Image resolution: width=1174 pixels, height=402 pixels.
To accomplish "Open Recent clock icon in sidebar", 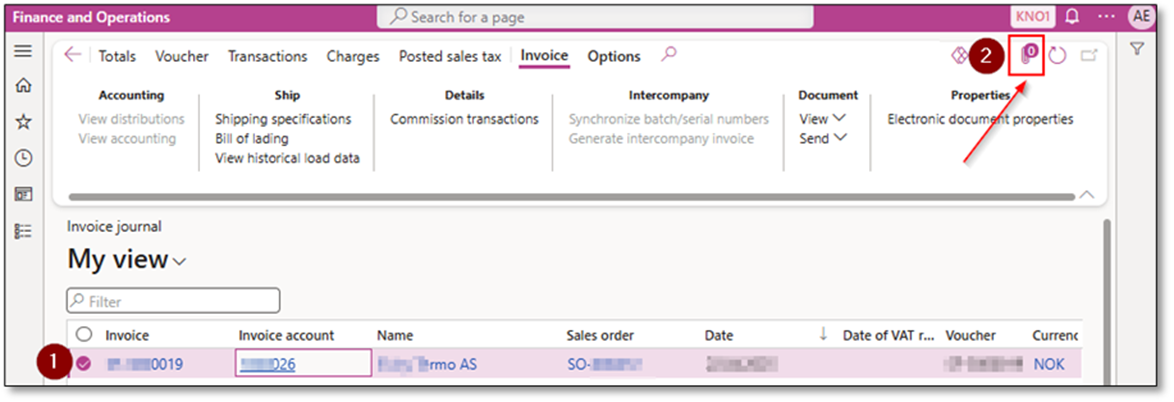I will point(23,158).
